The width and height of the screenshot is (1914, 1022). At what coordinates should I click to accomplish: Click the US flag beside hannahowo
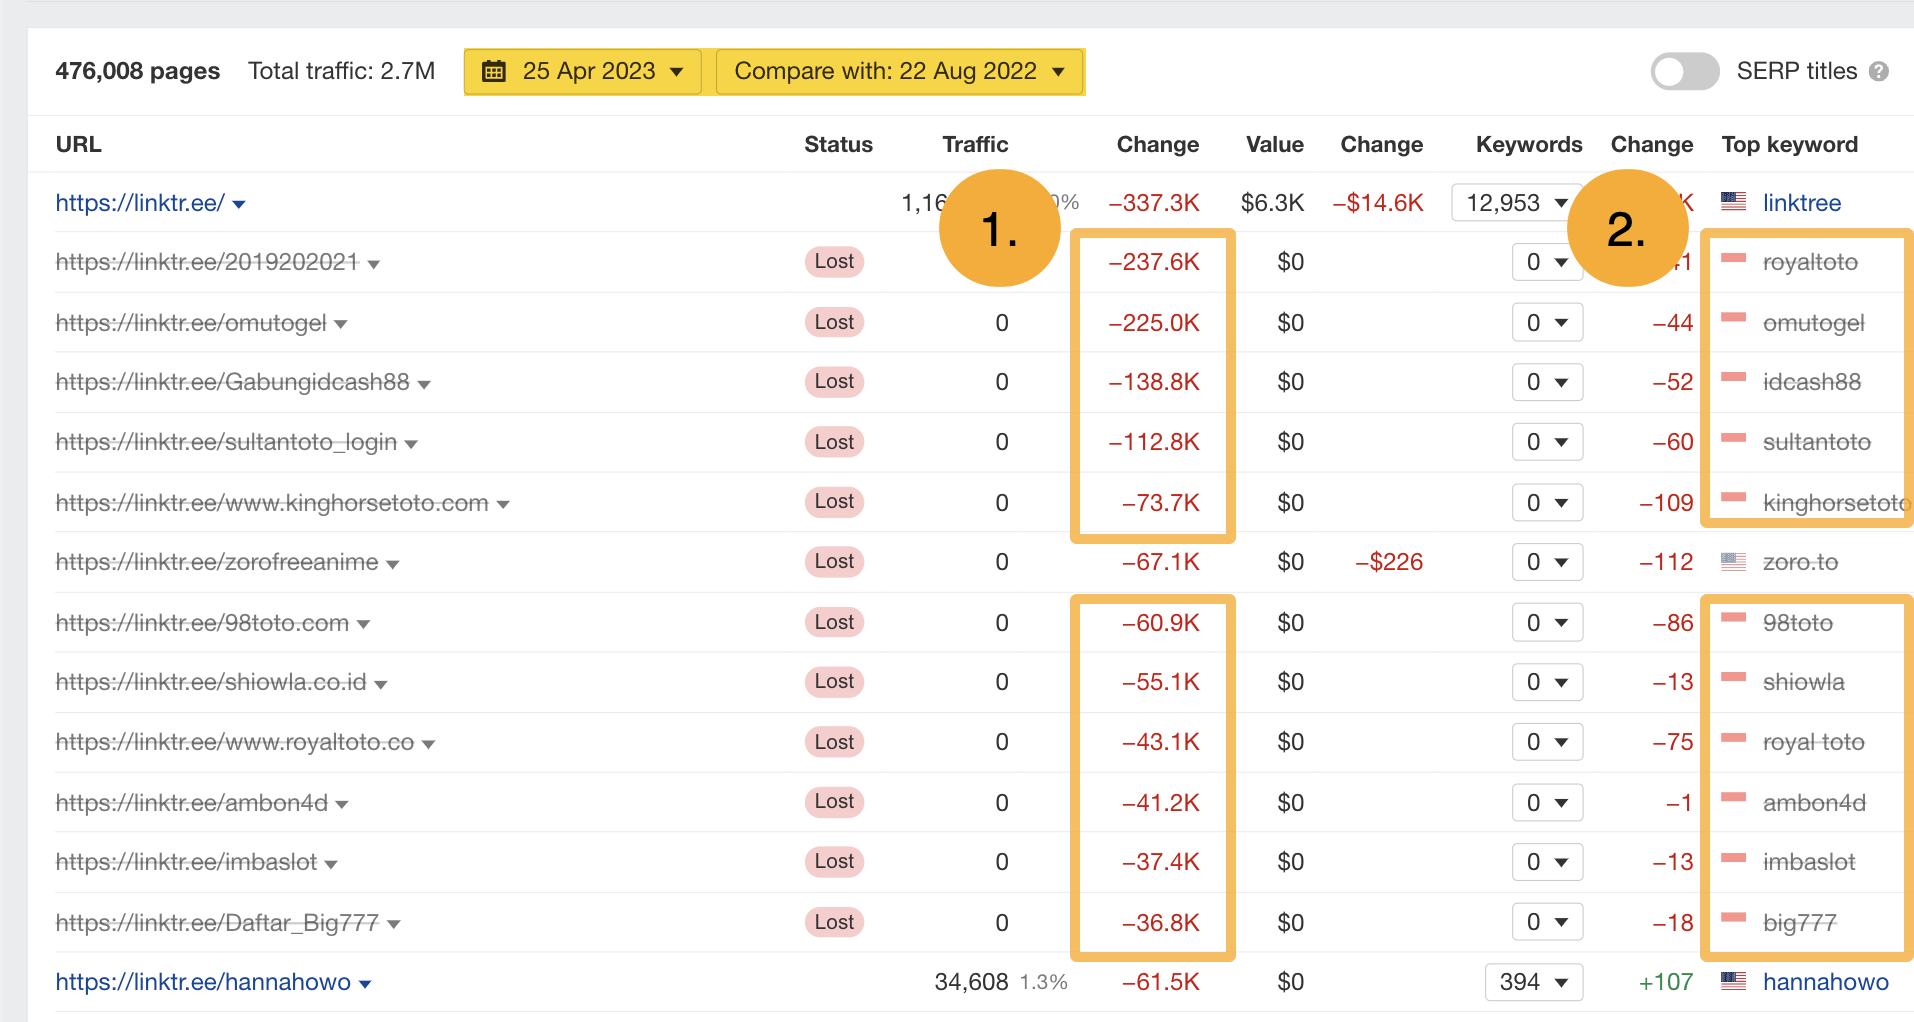pyautogui.click(x=1733, y=982)
